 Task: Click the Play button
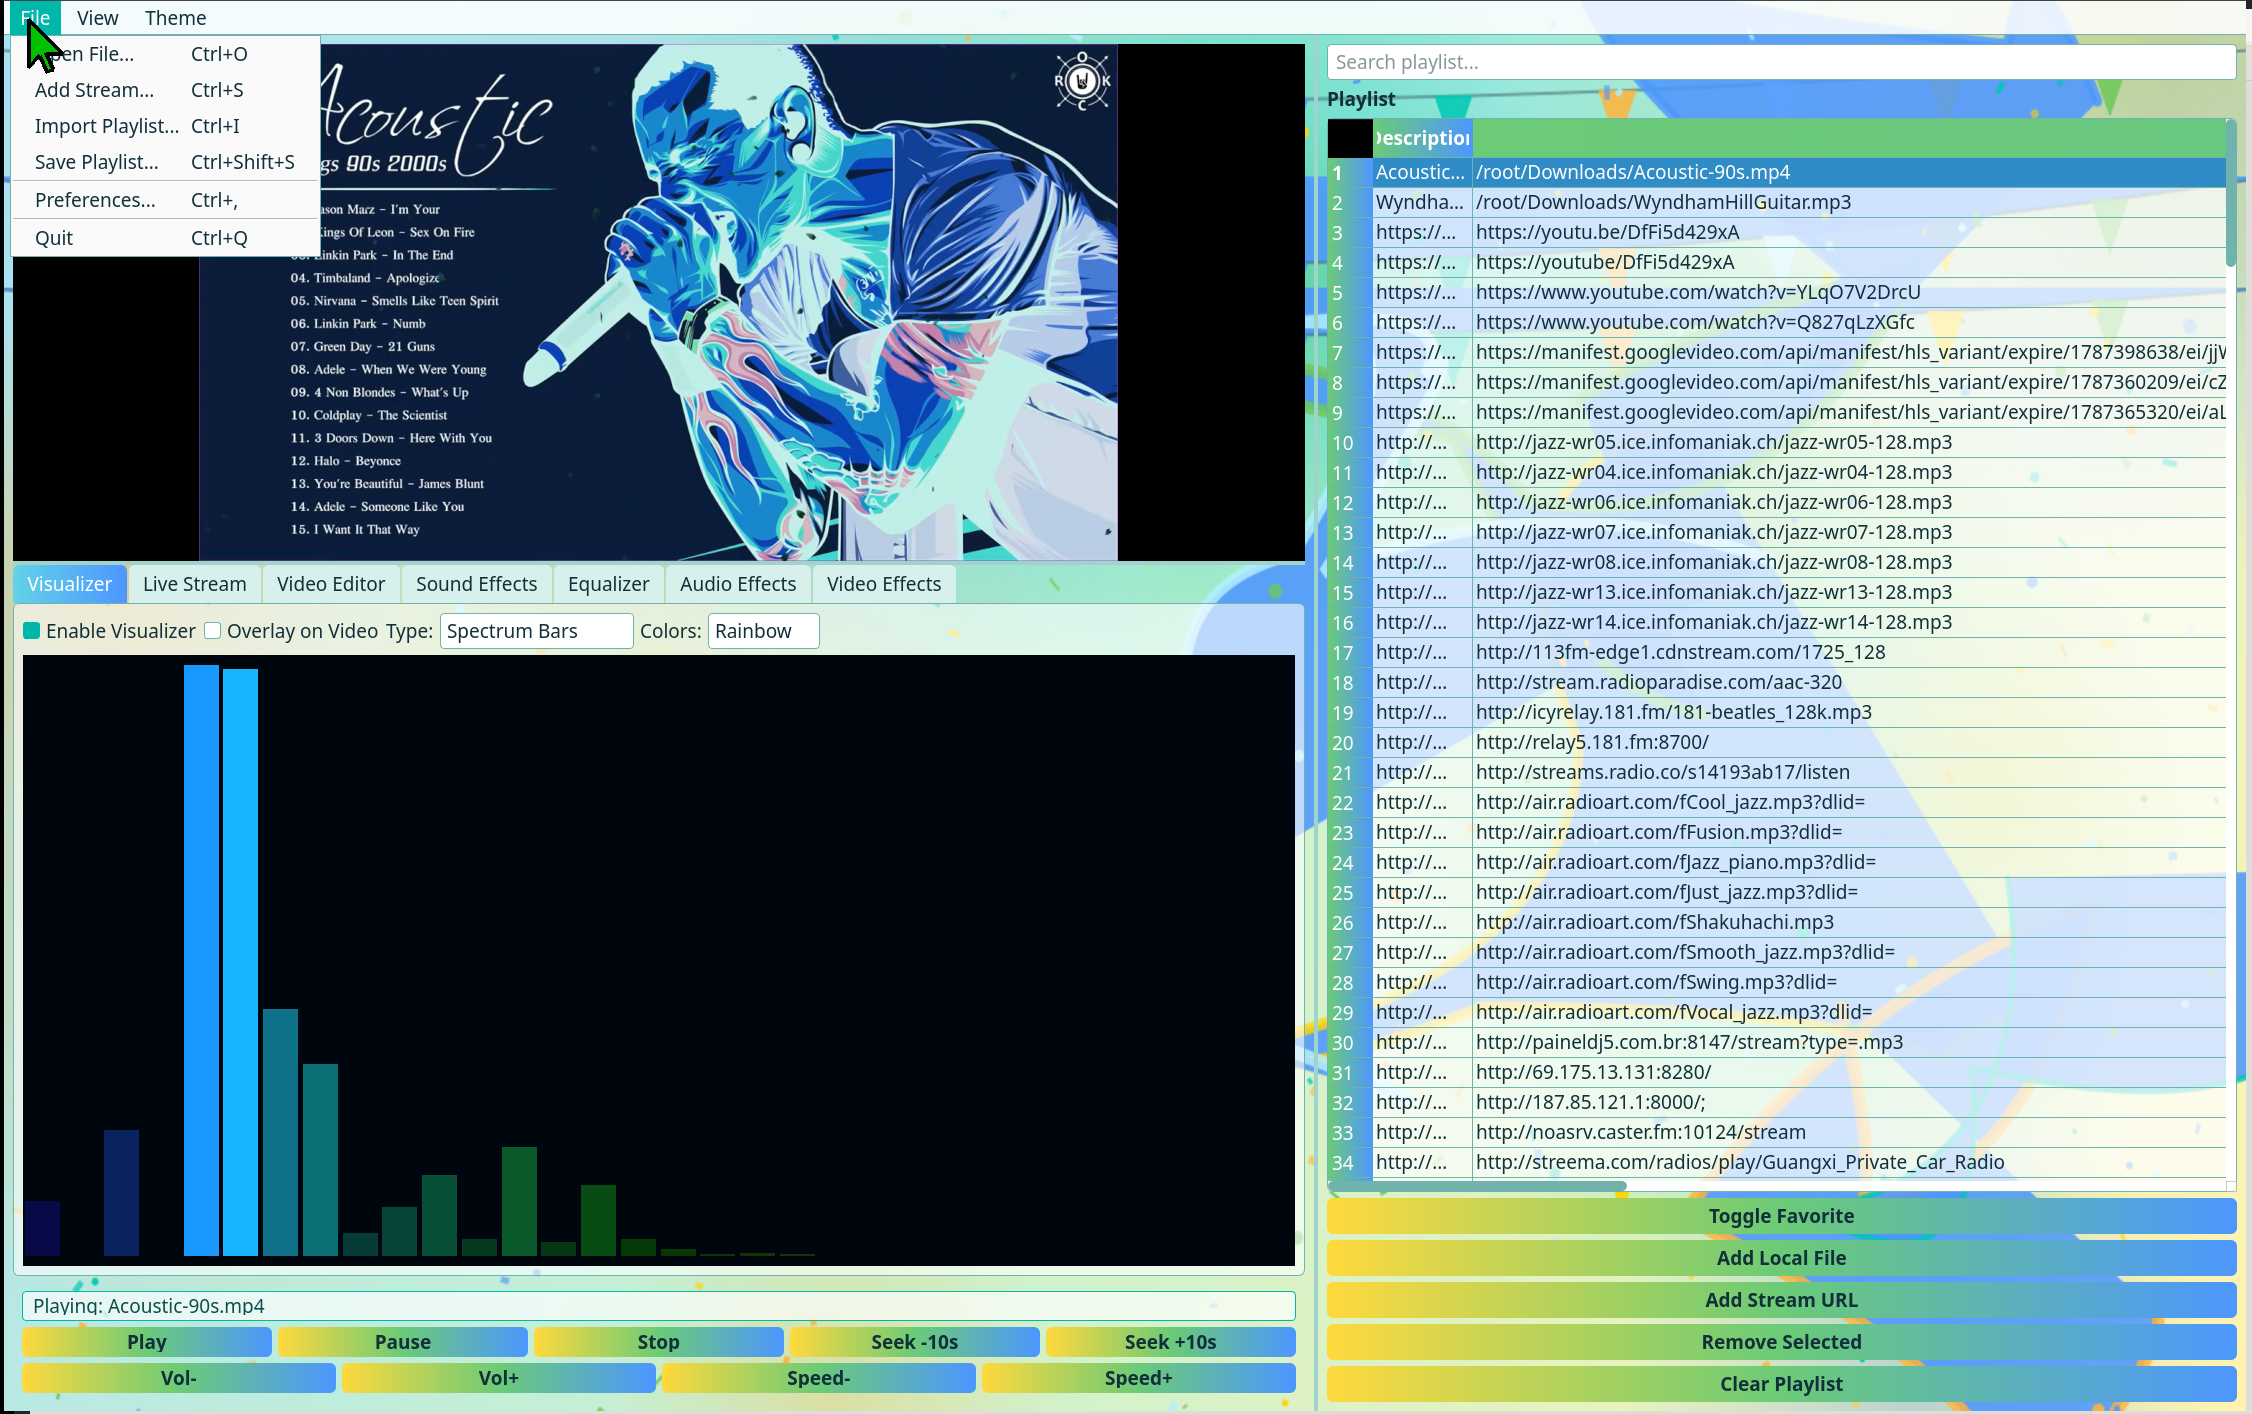point(147,1342)
